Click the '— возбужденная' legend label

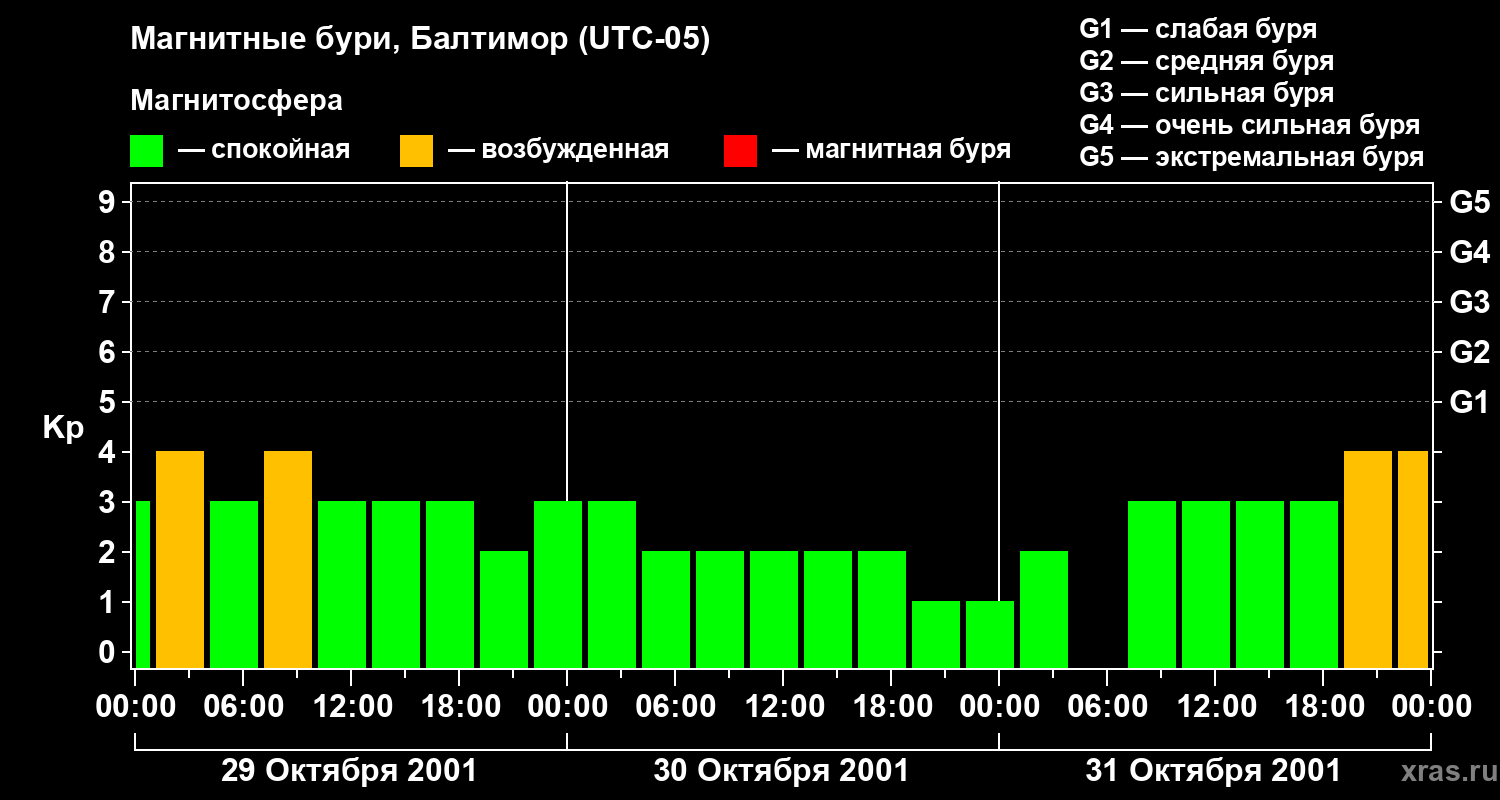coord(558,150)
